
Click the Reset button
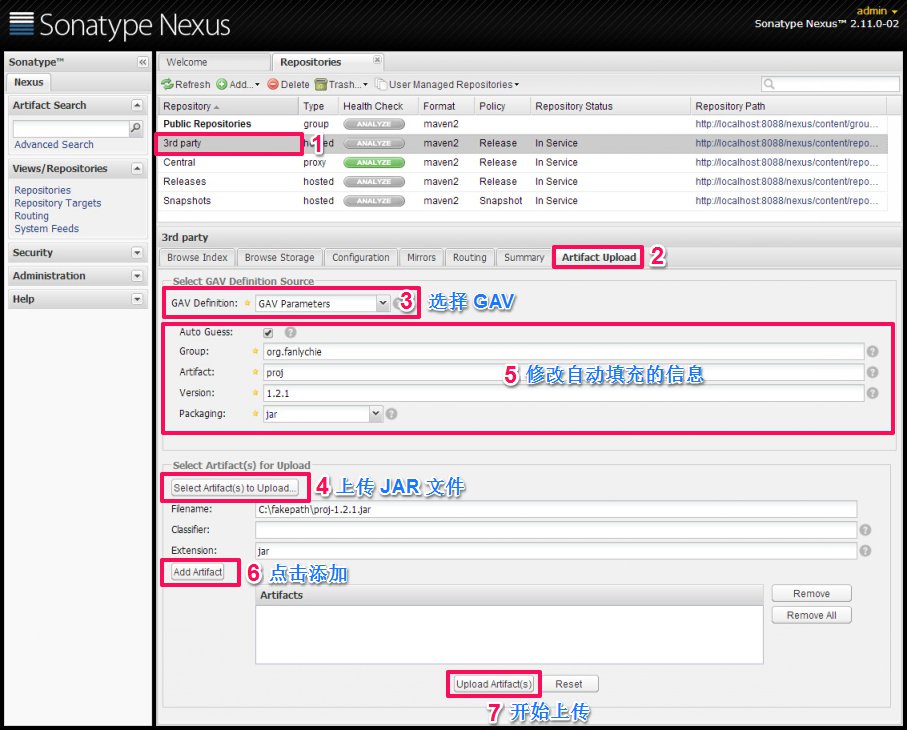(569, 684)
